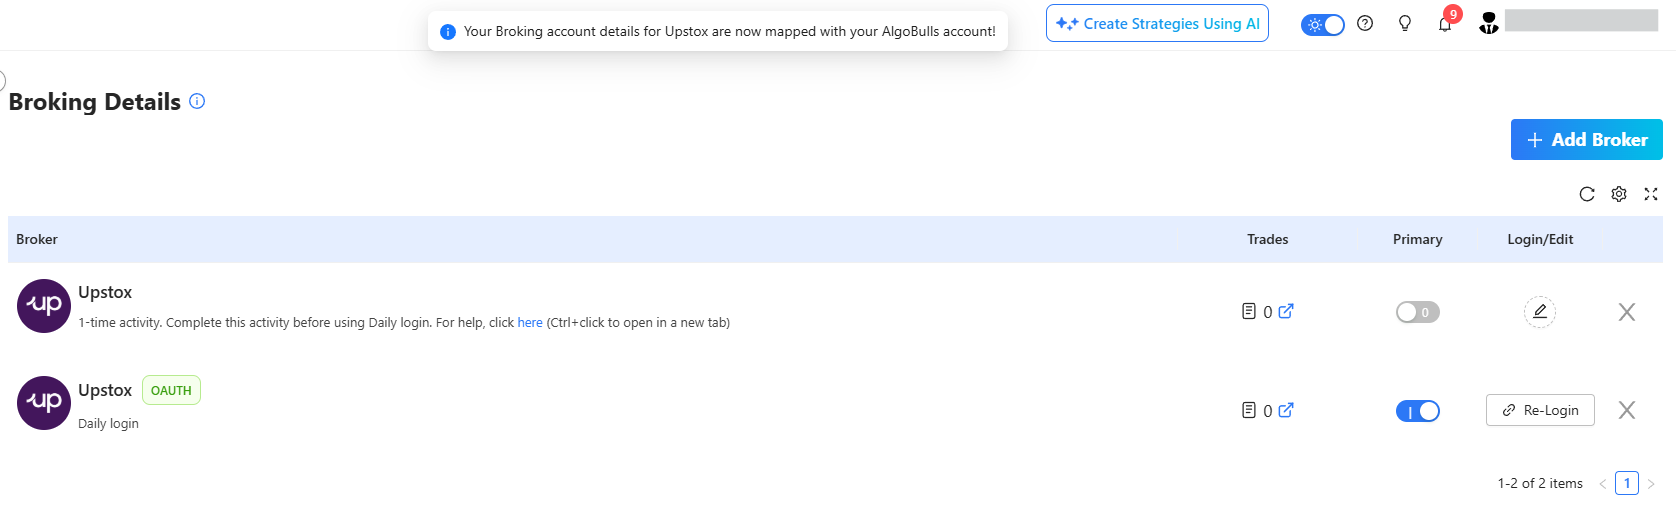
Task: Click the lightbulb tips icon
Action: pos(1405,23)
